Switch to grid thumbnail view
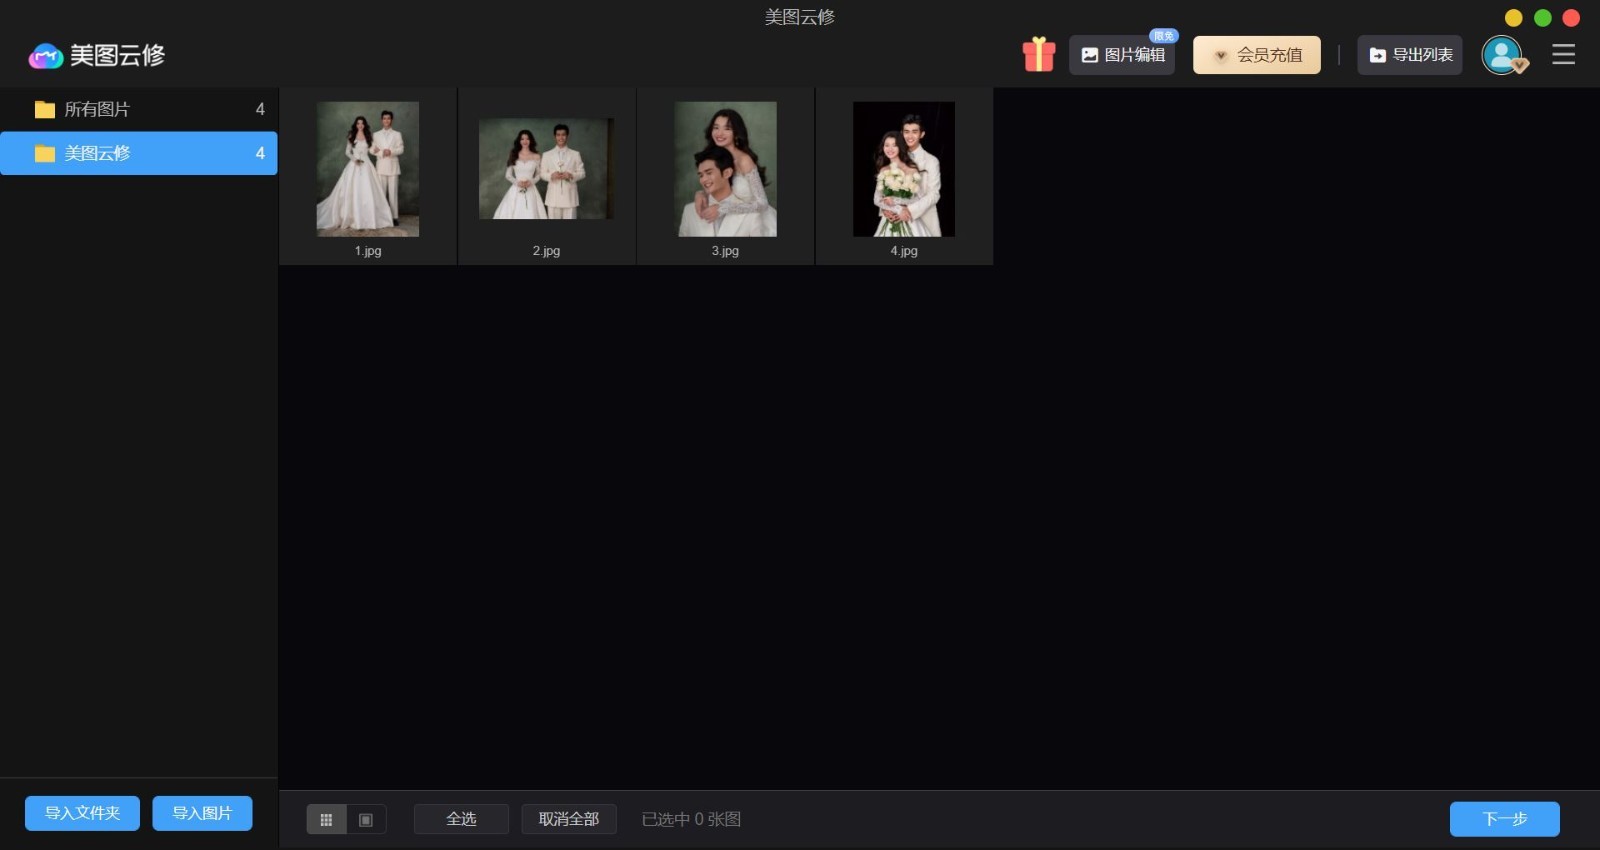This screenshot has width=1600, height=850. coord(326,819)
